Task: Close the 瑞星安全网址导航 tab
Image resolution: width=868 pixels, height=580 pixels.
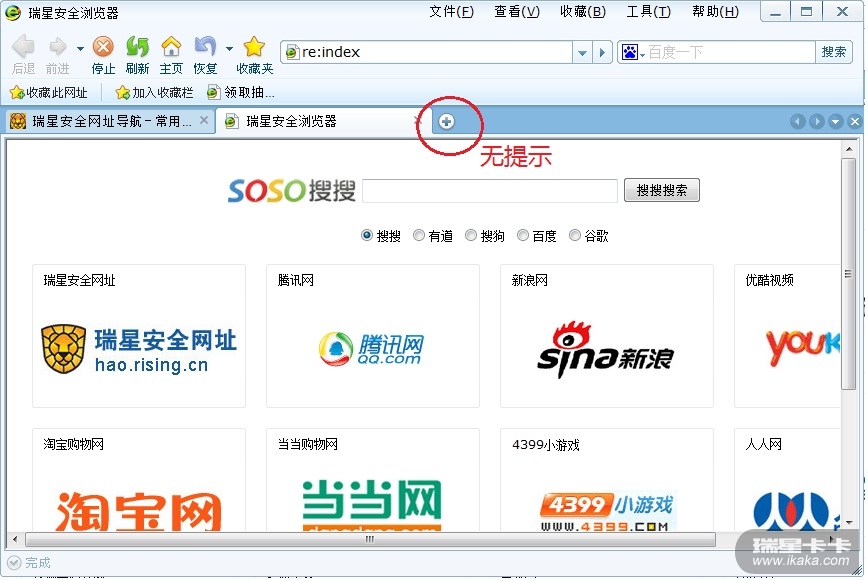Action: pyautogui.click(x=204, y=120)
